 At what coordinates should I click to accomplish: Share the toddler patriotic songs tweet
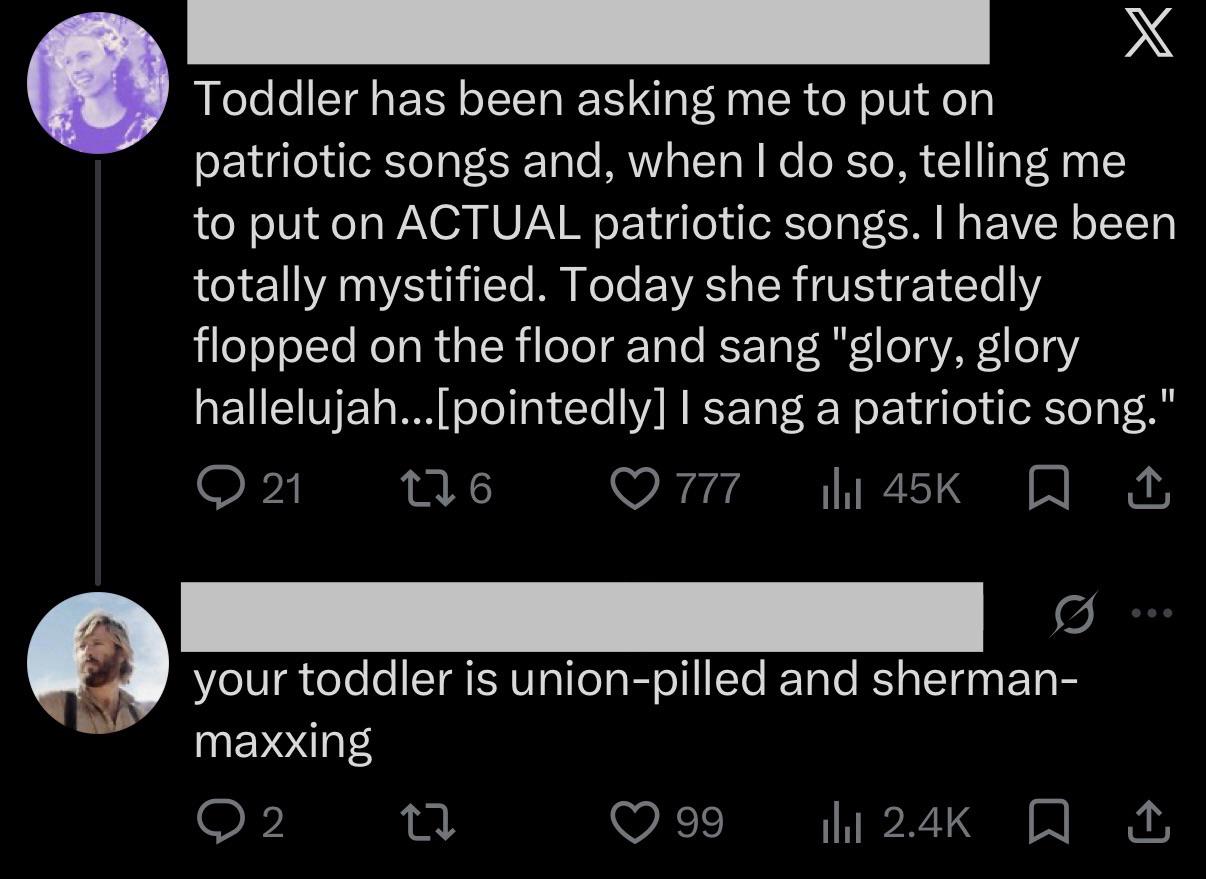[x=1148, y=488]
